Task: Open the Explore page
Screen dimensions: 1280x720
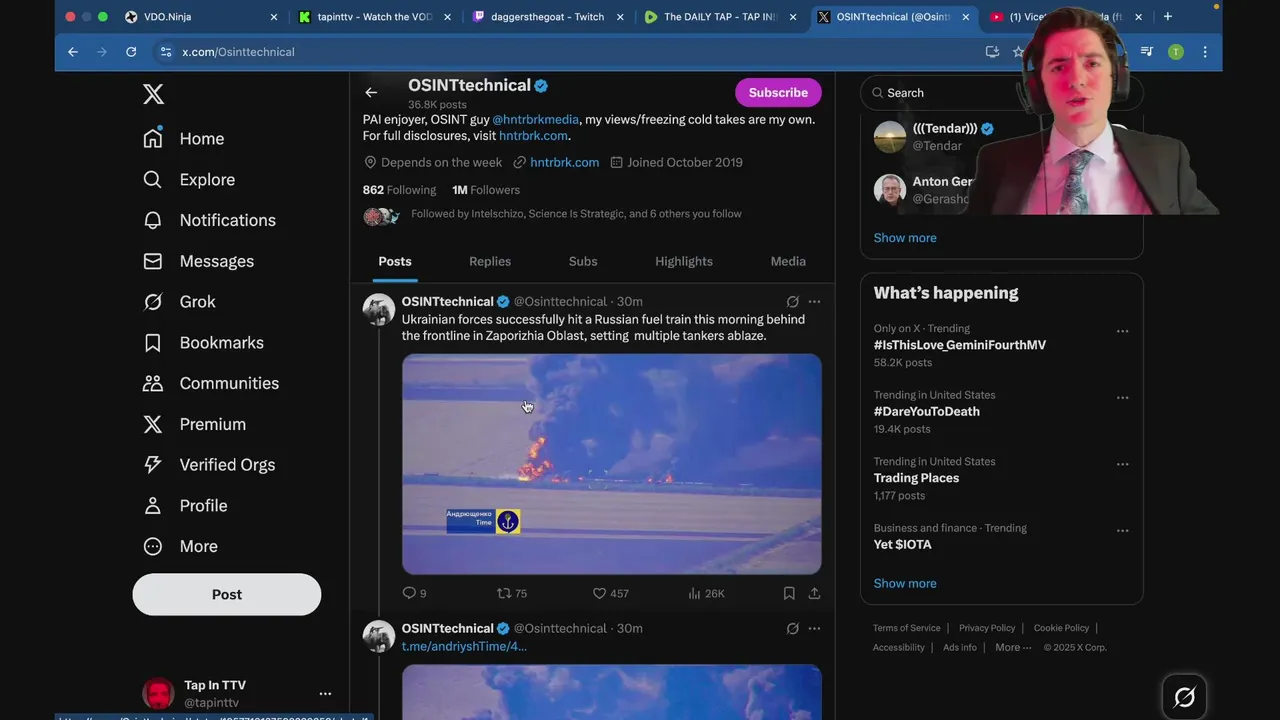Action: (x=189, y=180)
